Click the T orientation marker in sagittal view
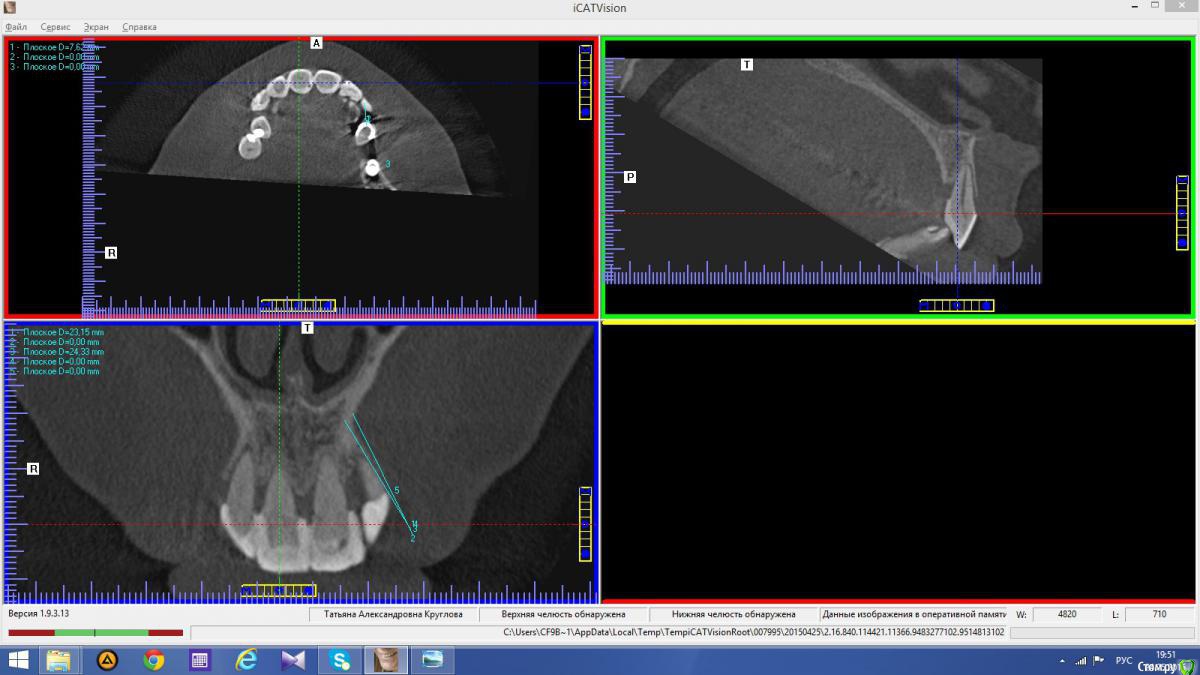The width and height of the screenshot is (1200, 675). pos(747,64)
